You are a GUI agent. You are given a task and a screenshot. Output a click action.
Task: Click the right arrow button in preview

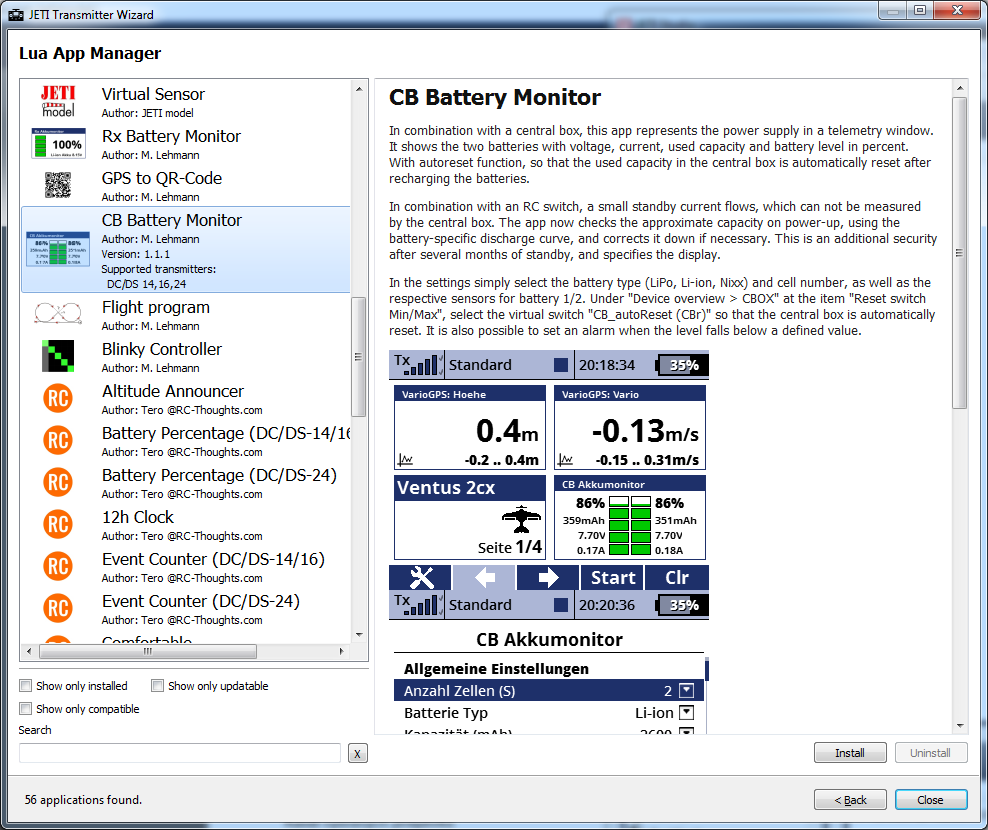coord(548,577)
